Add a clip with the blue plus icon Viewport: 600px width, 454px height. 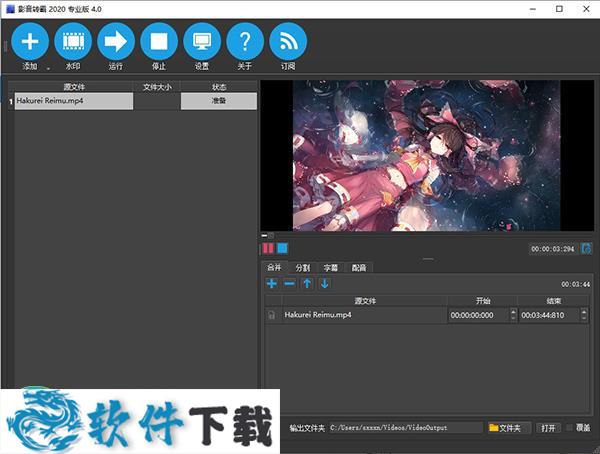click(272, 284)
